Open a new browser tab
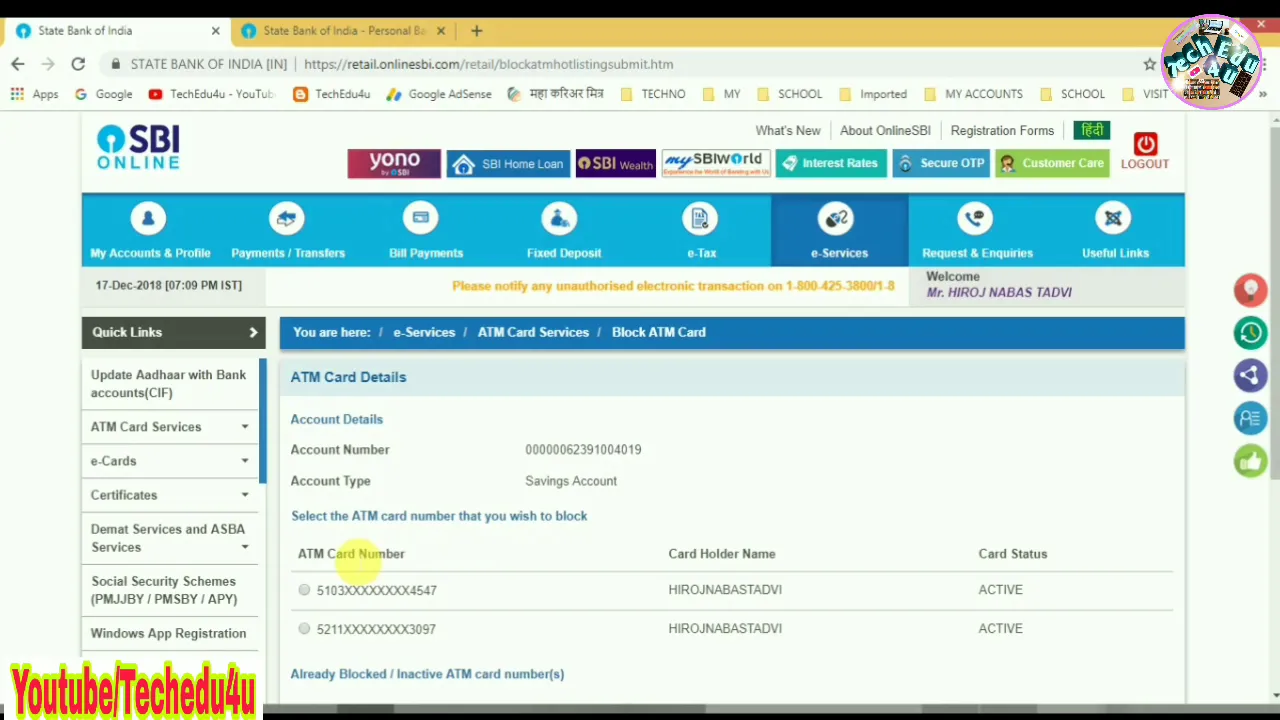Screen dimensions: 1280x720 (x=477, y=31)
